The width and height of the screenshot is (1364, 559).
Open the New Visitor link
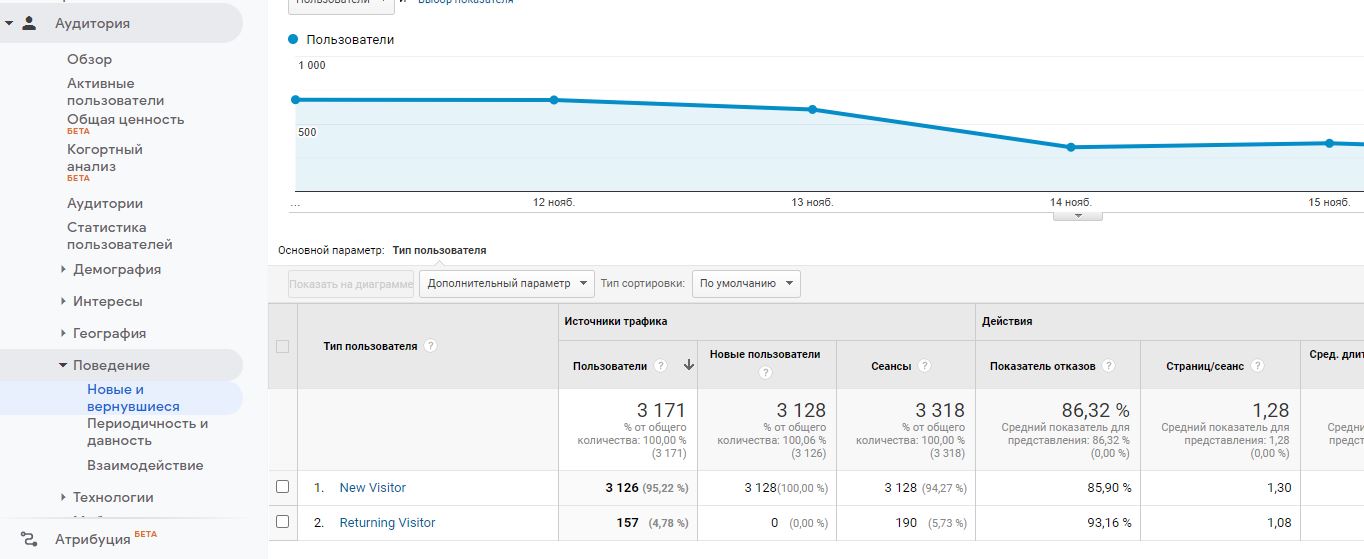pos(373,487)
